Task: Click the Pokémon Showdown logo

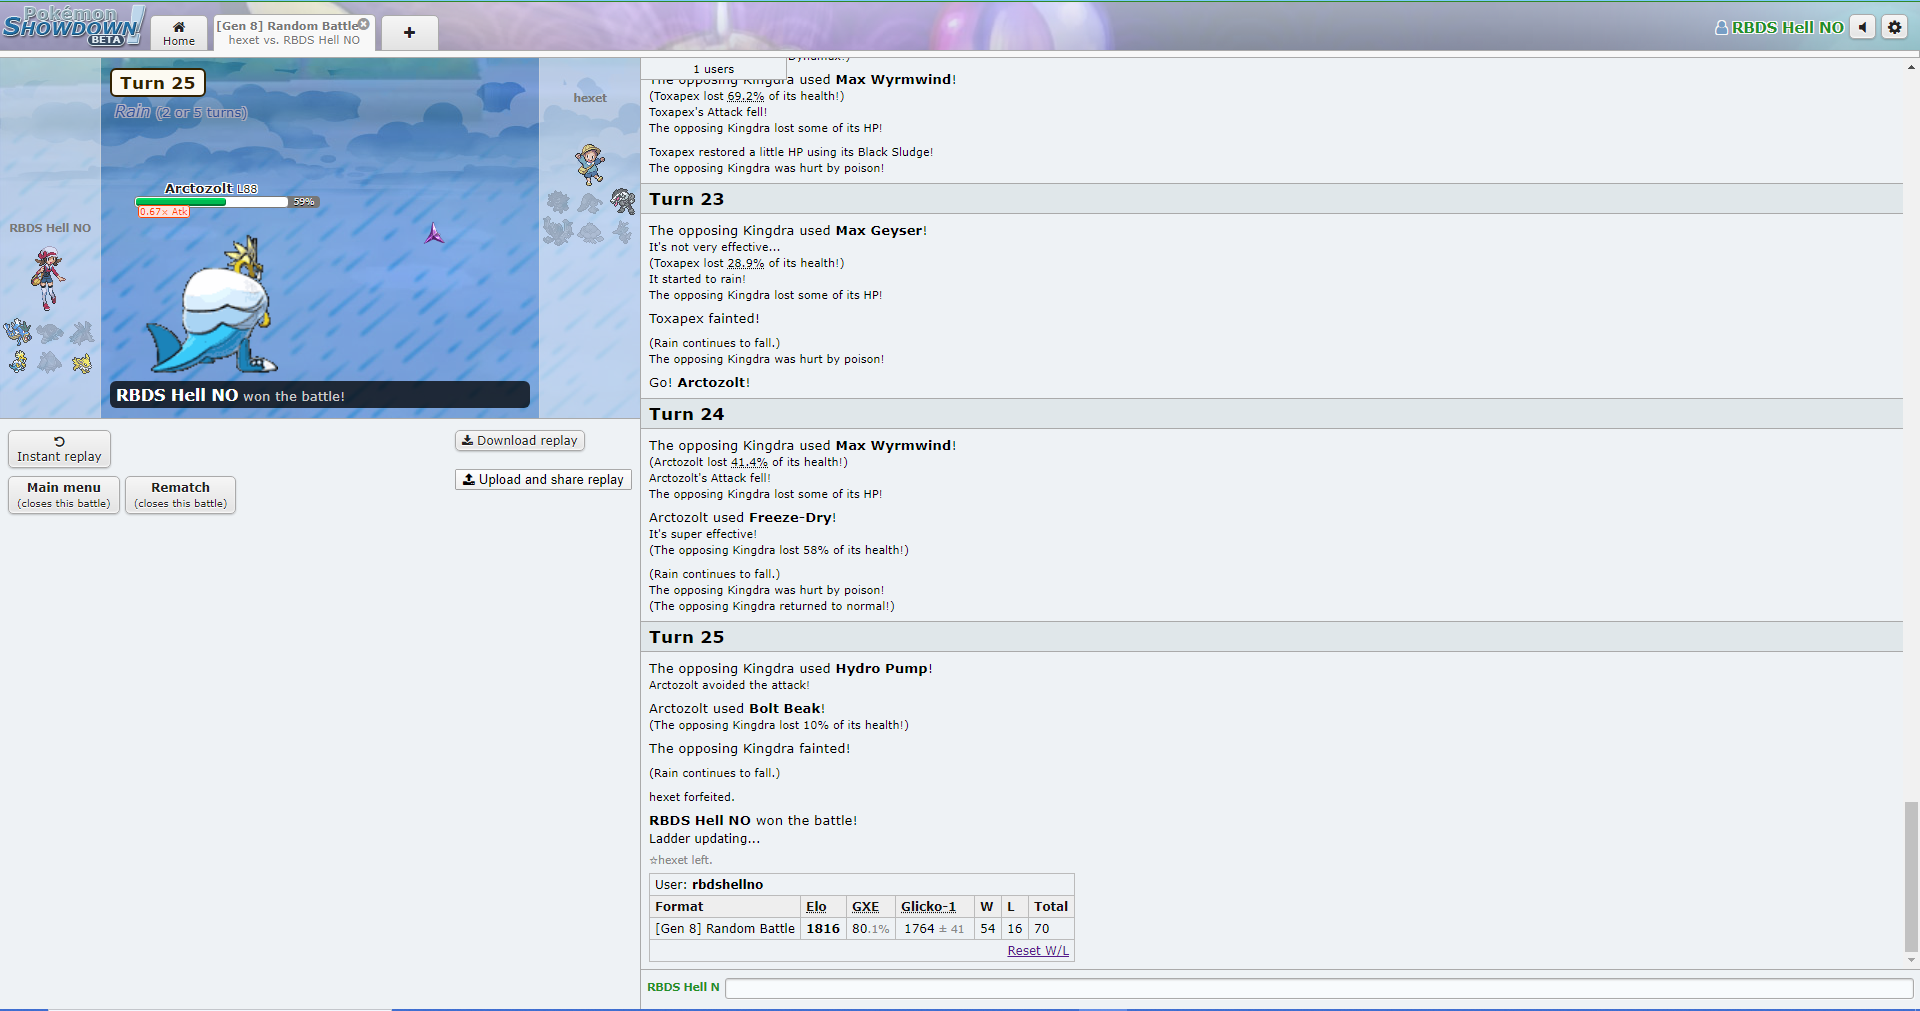Action: (74, 26)
